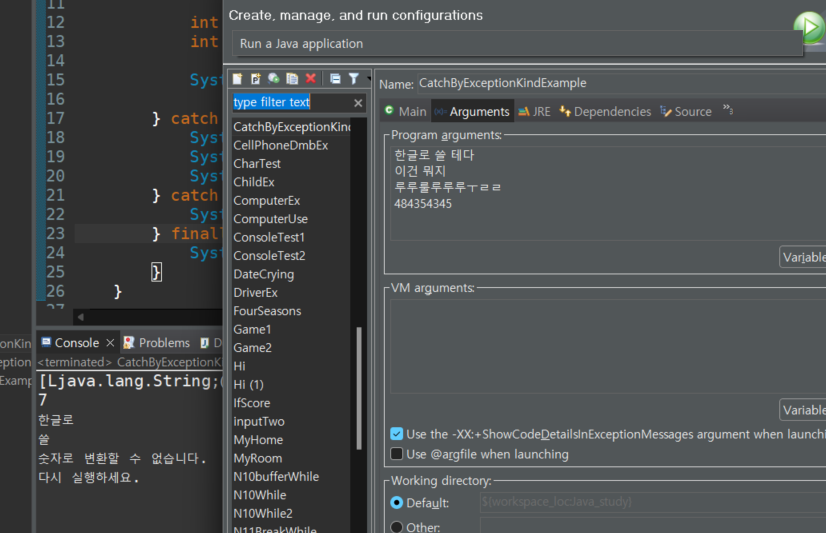Switch to the Source tab

[686, 111]
